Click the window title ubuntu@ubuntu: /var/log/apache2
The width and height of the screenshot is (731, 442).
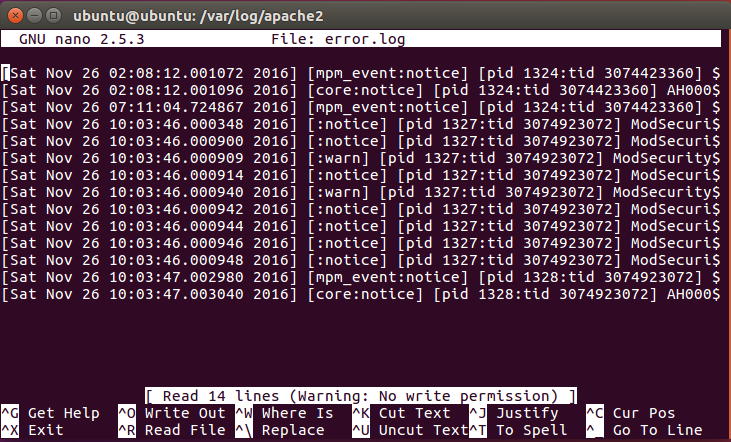198,16
